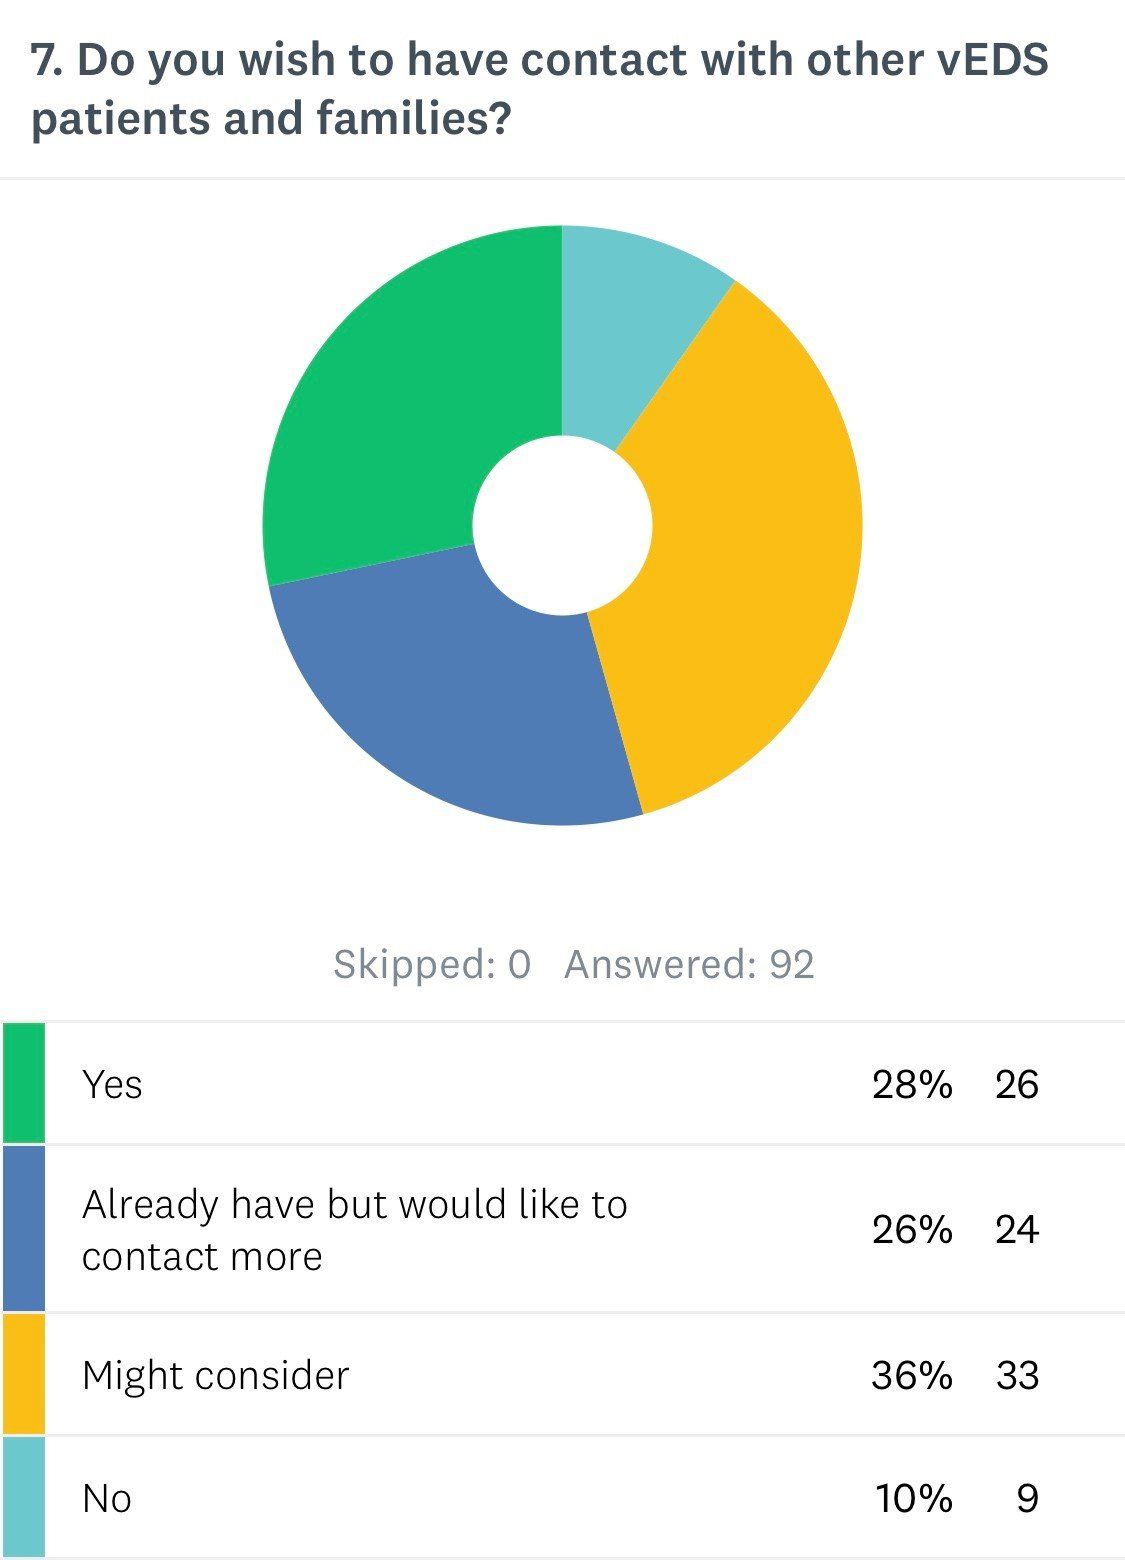This screenshot has width=1125, height=1560.
Task: Click the response count 24
Action: tap(1016, 1230)
